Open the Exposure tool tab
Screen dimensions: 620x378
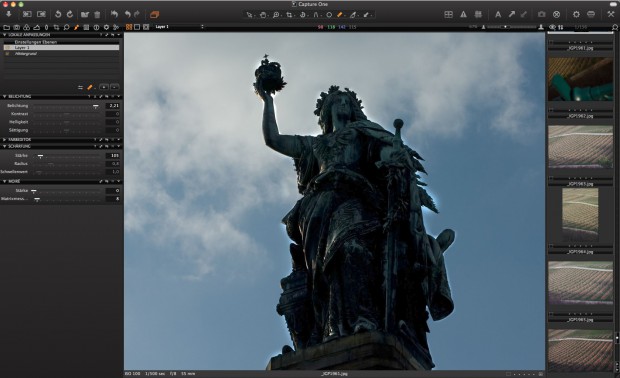[36, 27]
